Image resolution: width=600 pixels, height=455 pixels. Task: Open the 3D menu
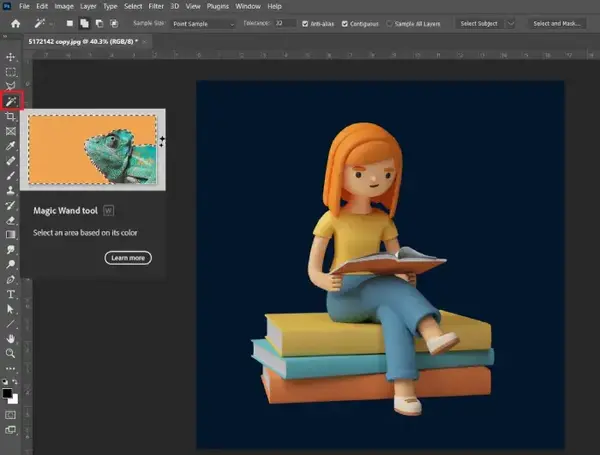[x=174, y=7]
